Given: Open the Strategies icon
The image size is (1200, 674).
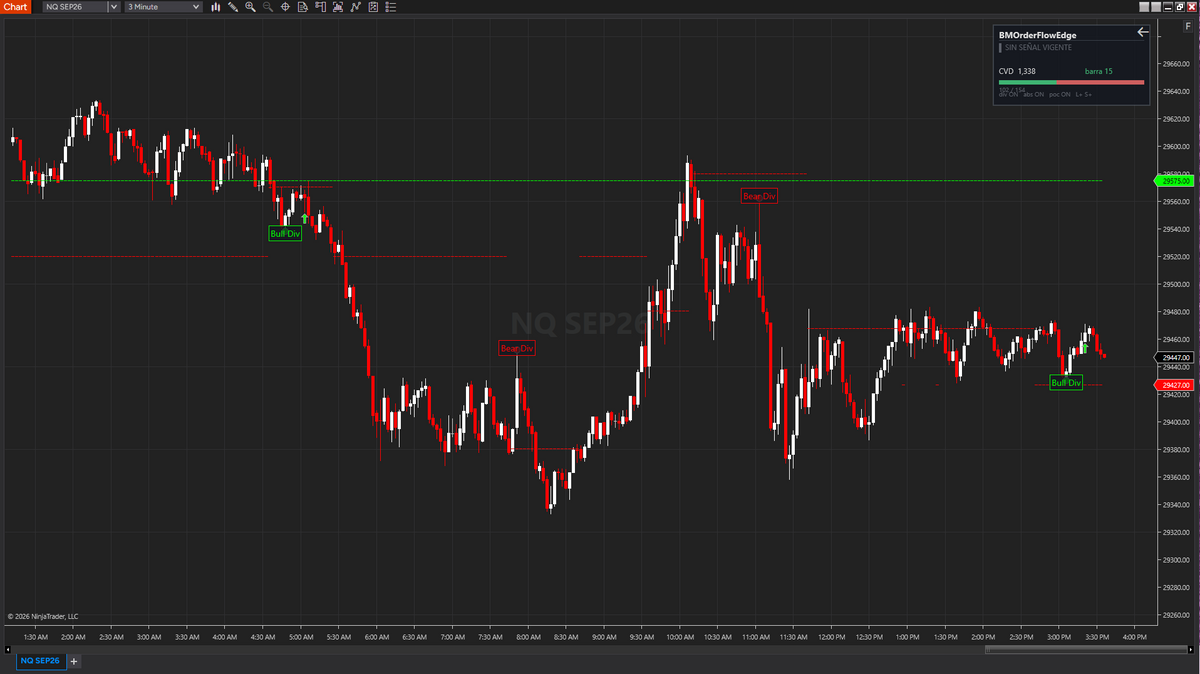Looking at the screenshot, I should coord(373,7).
